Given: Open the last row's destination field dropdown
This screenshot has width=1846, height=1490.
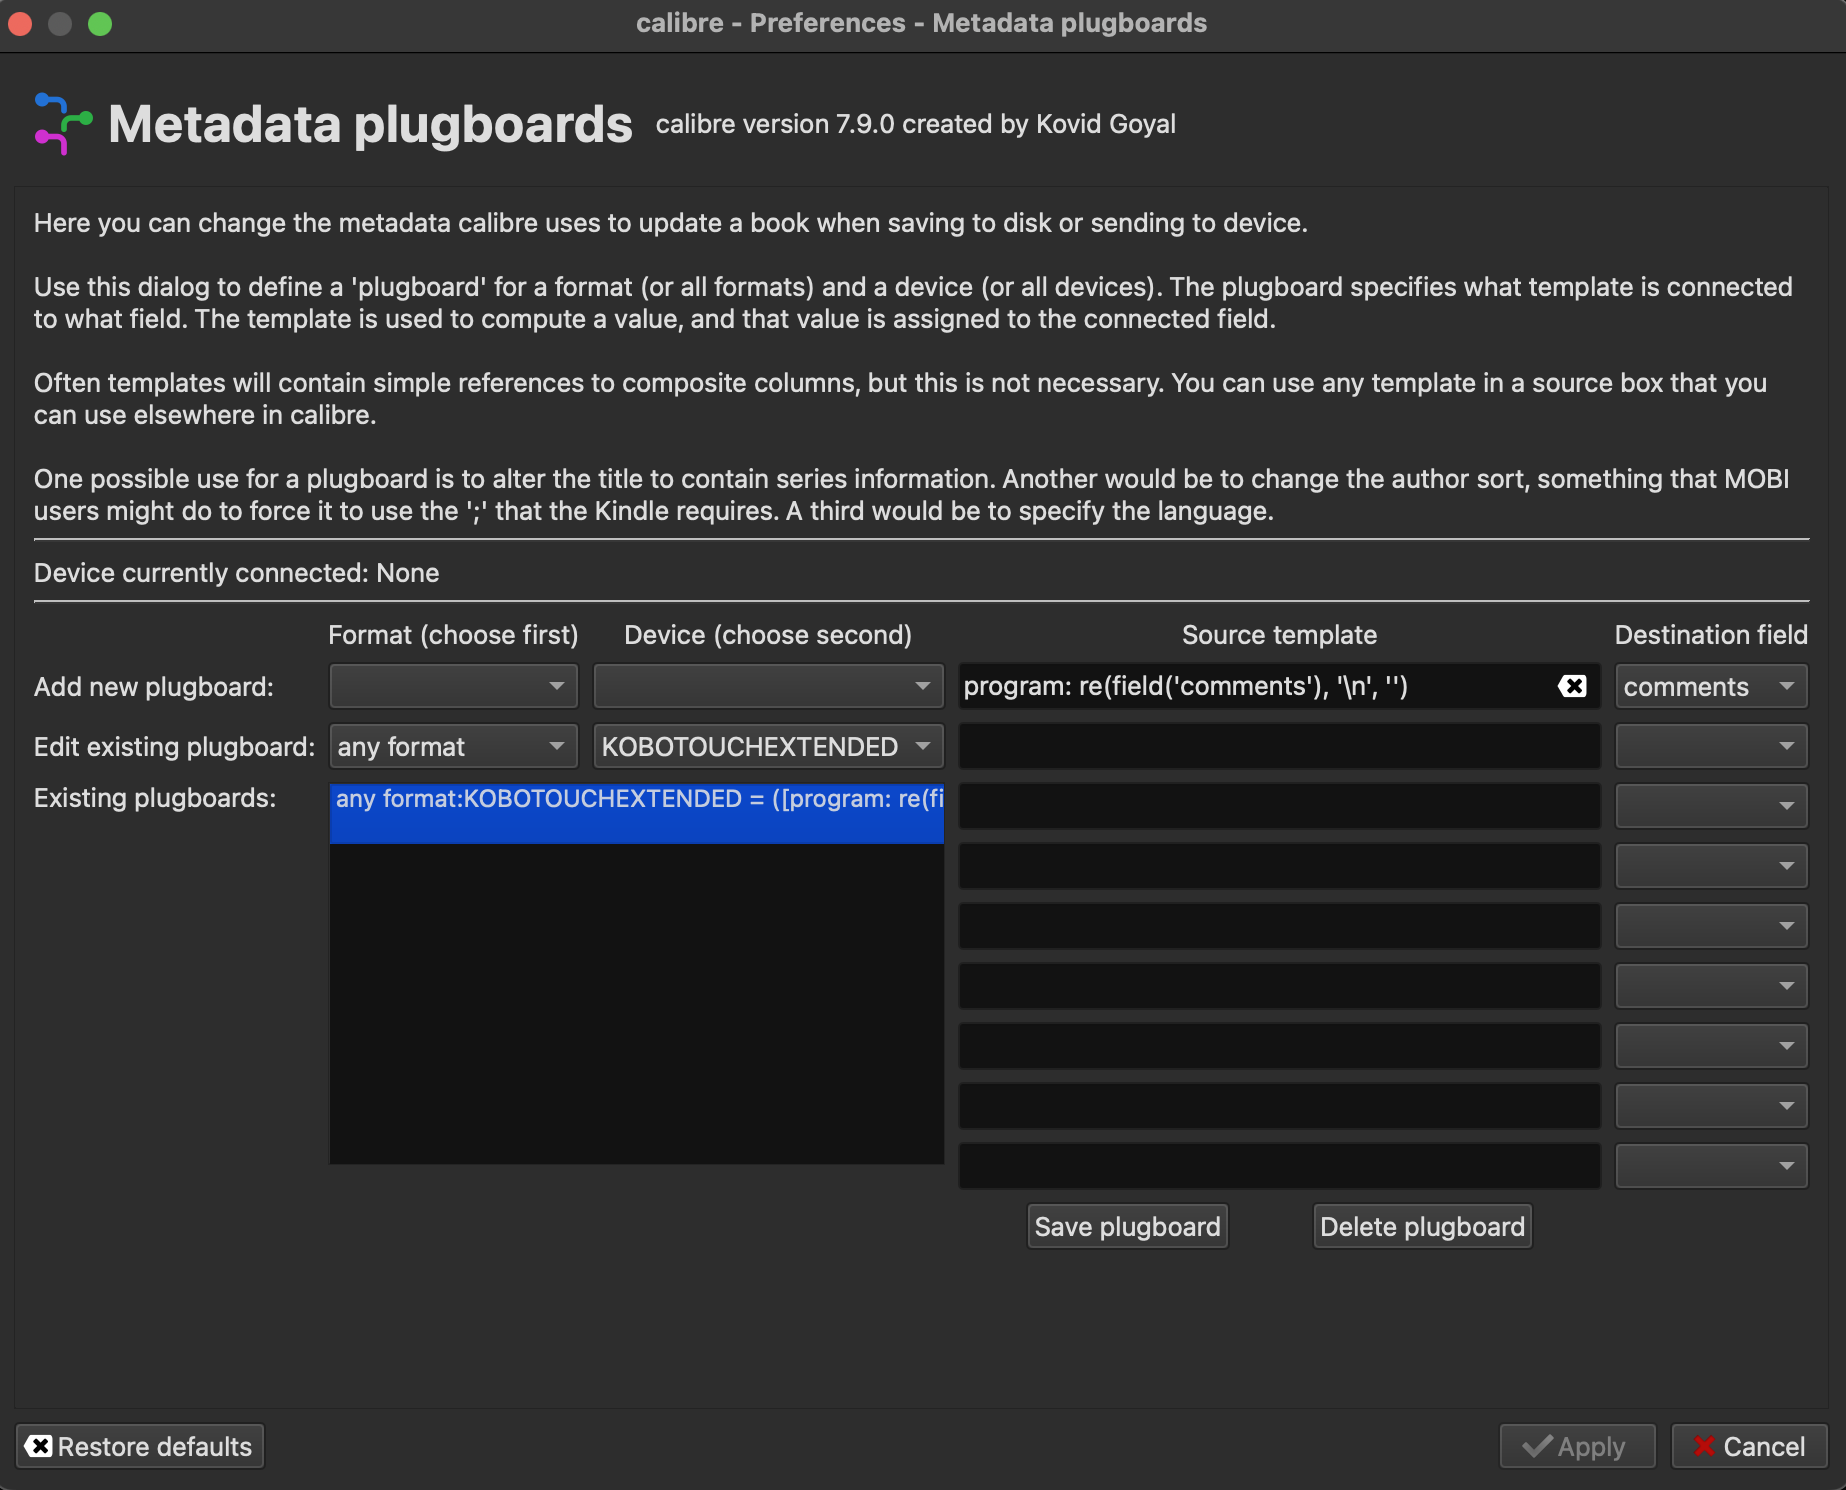Looking at the screenshot, I should [1711, 1166].
